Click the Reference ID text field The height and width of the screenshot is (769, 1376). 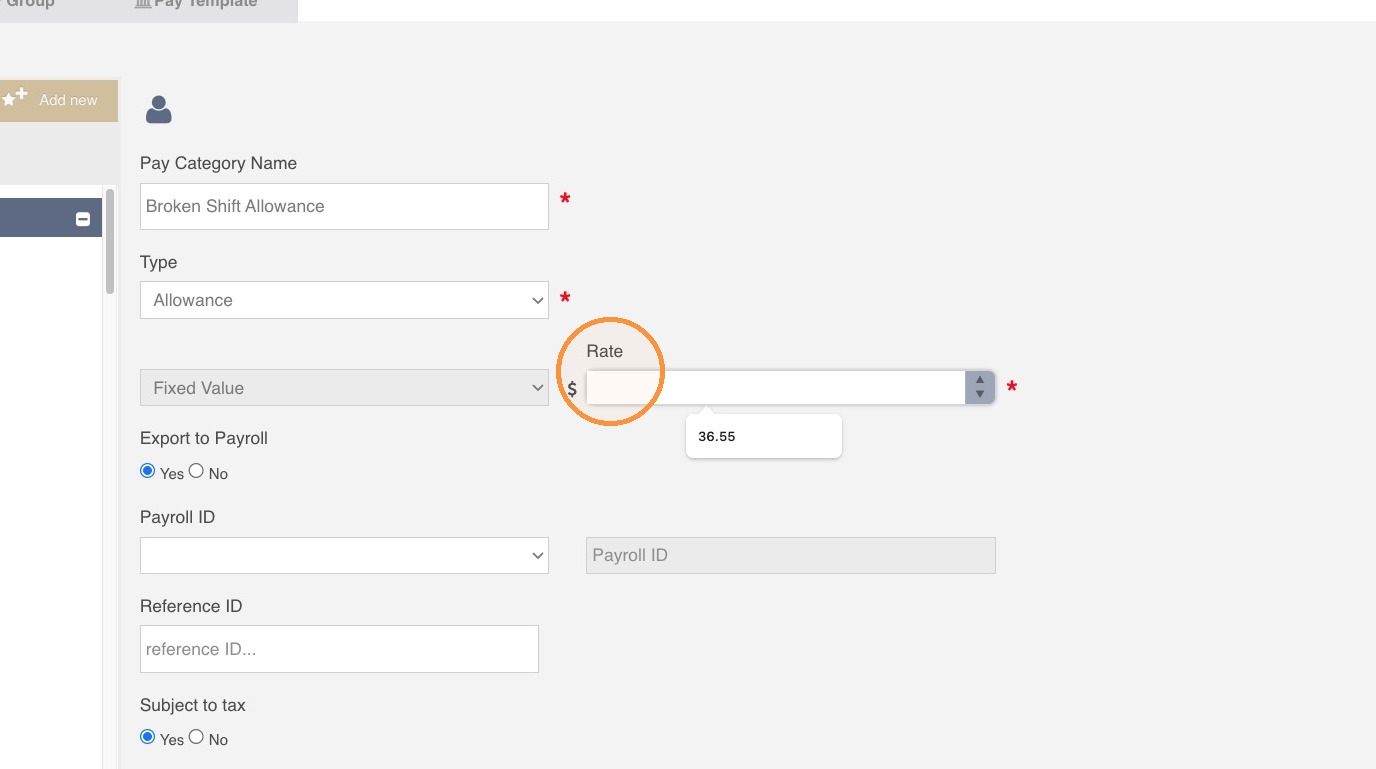[339, 649]
